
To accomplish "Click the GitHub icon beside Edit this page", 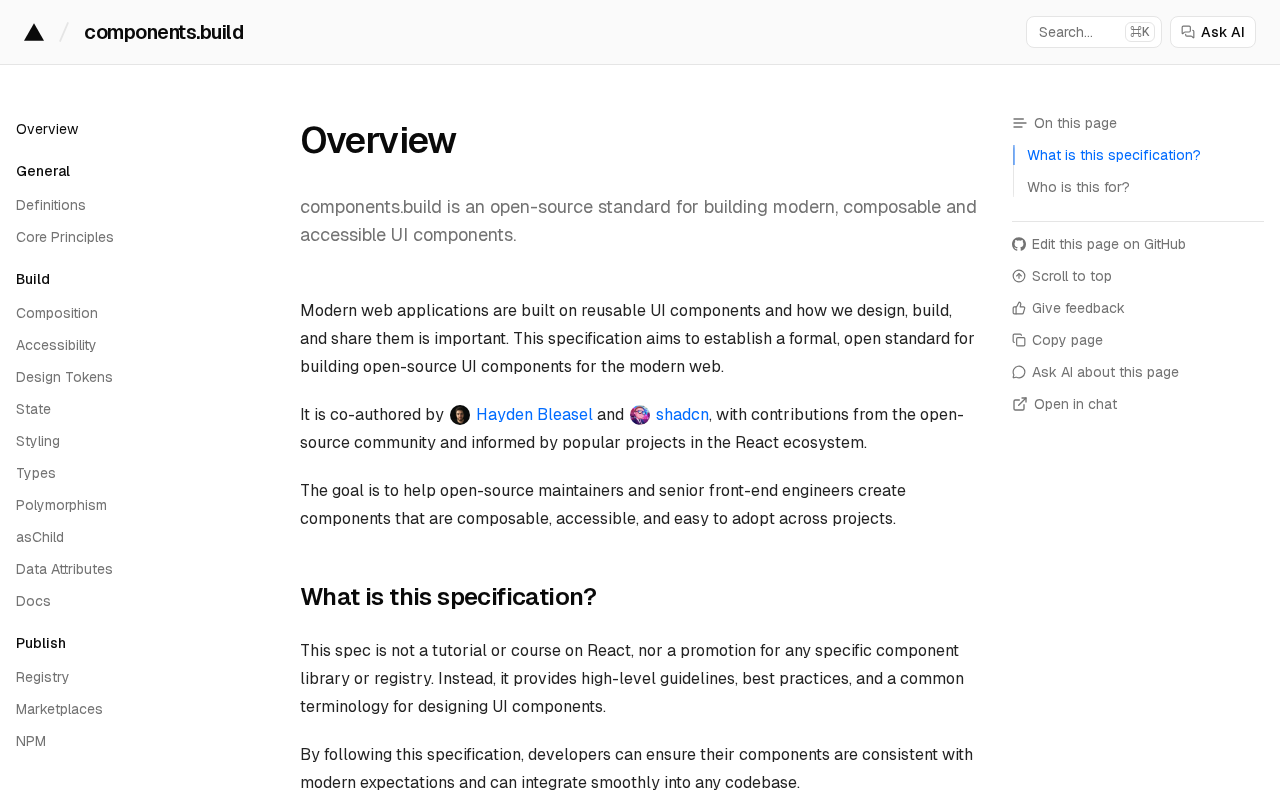I will [x=1019, y=244].
